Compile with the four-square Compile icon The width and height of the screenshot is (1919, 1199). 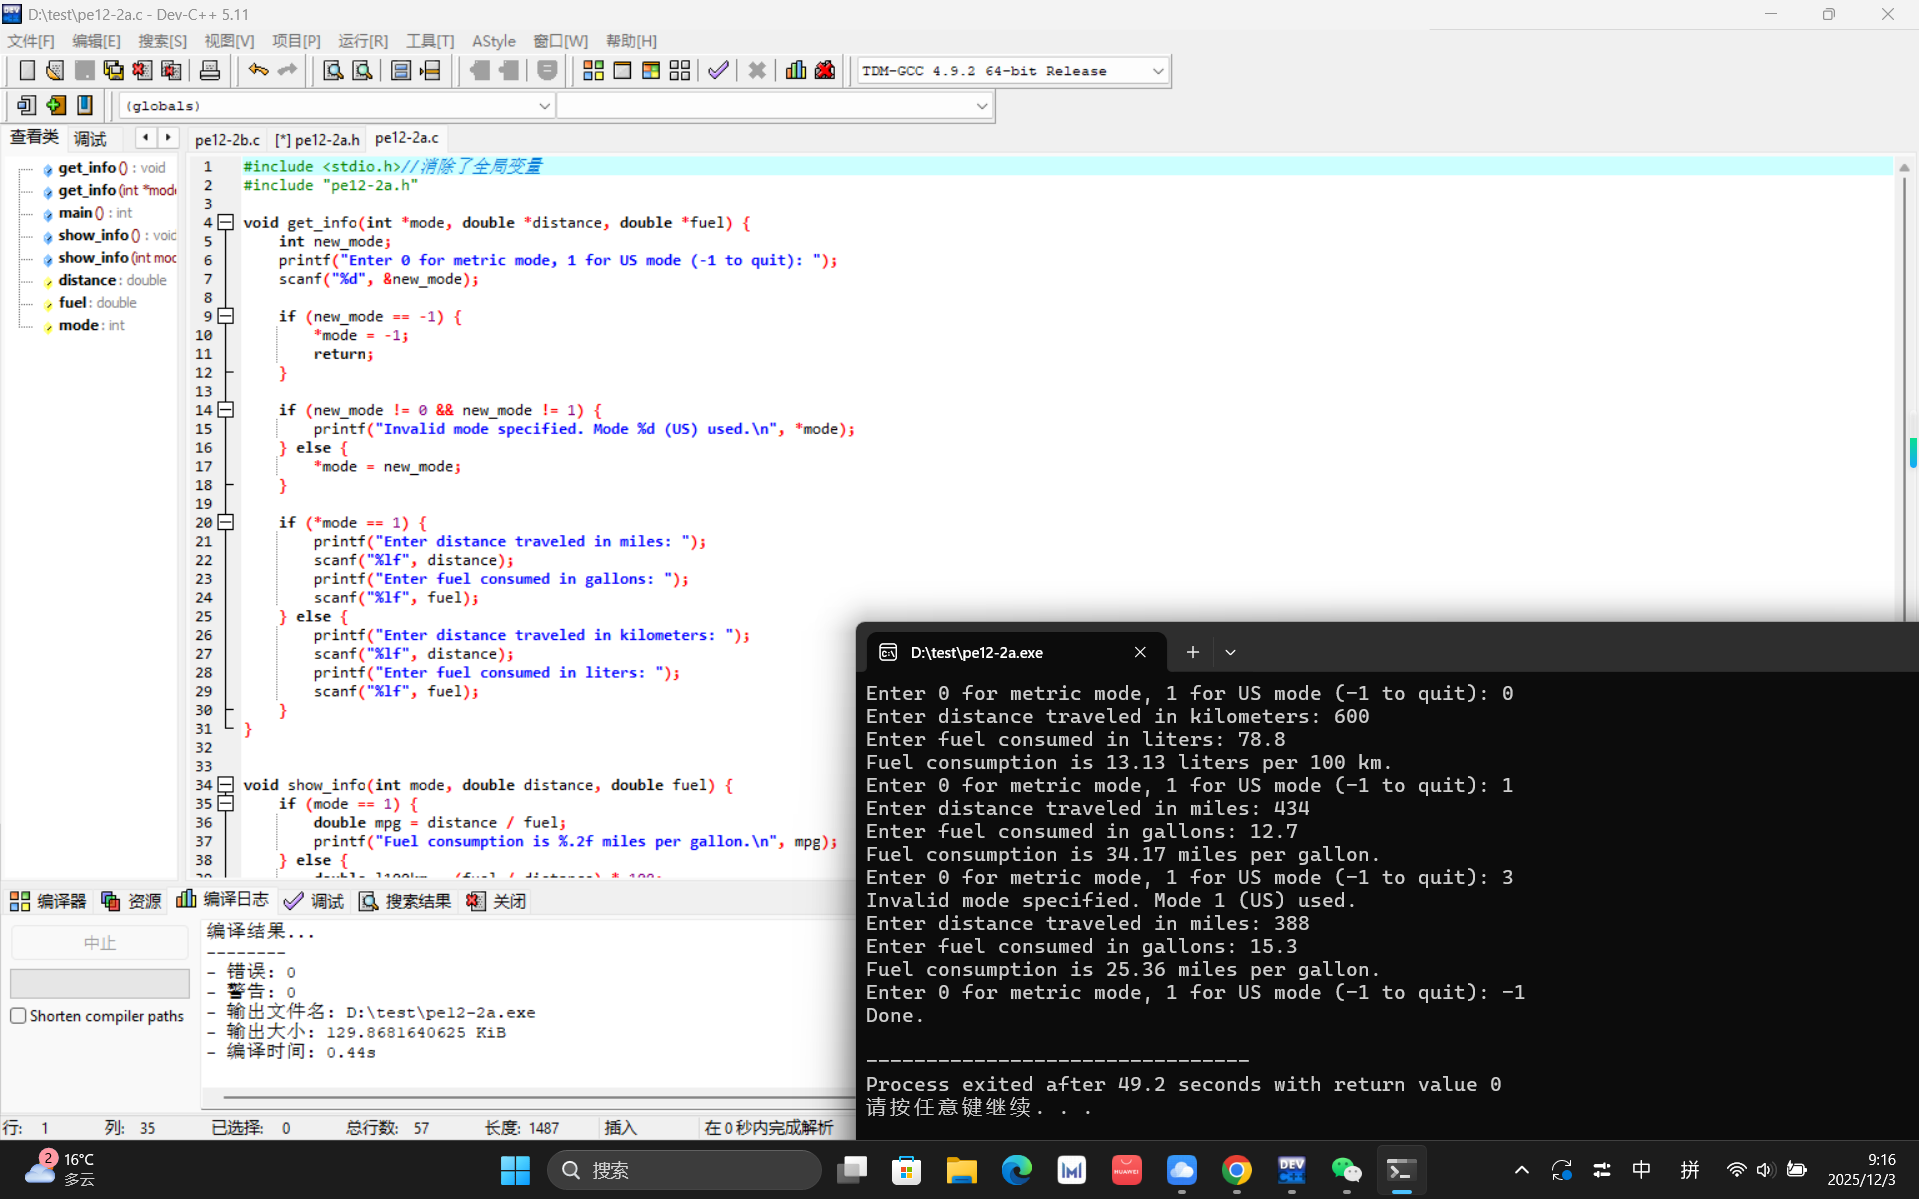click(x=593, y=70)
